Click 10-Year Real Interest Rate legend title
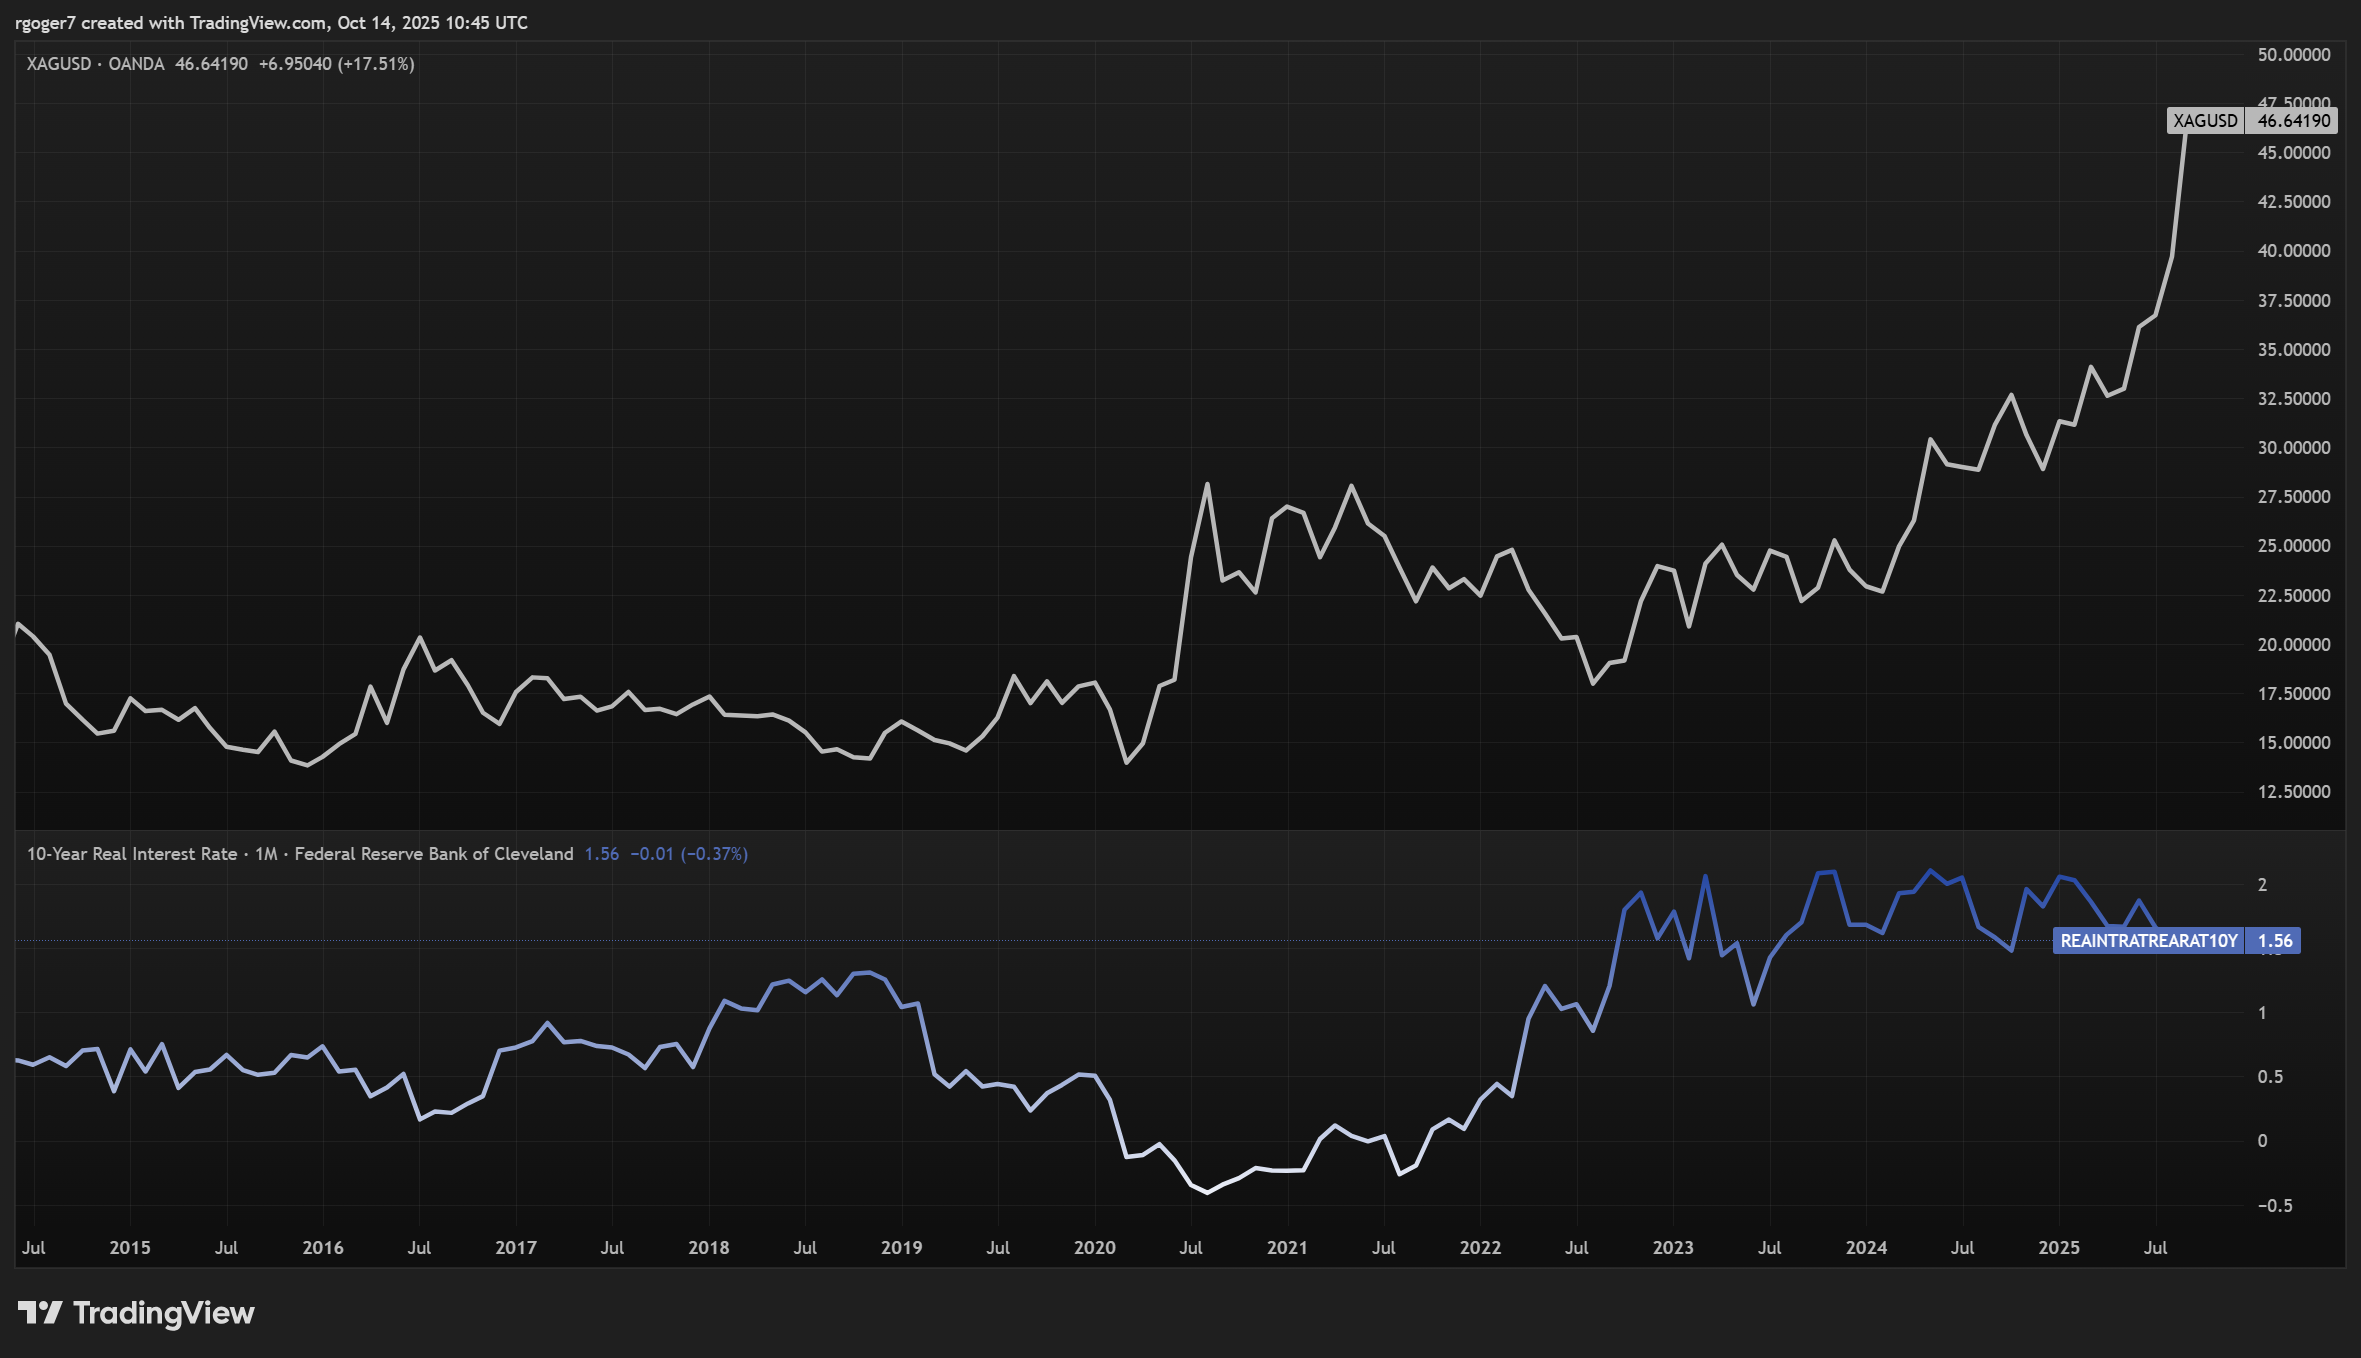This screenshot has width=2361, height=1358. [x=131, y=854]
